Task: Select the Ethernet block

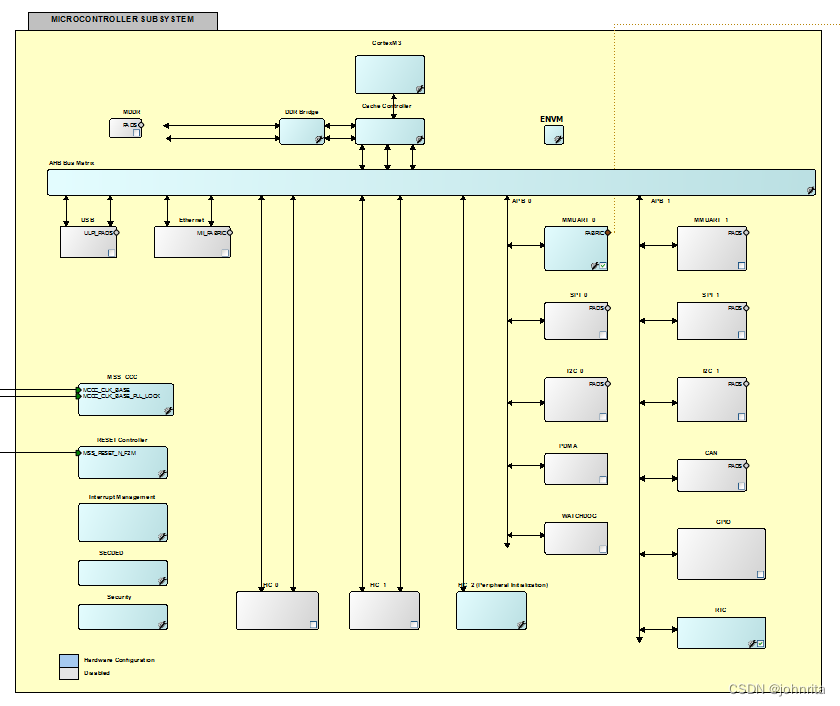Action: point(190,241)
